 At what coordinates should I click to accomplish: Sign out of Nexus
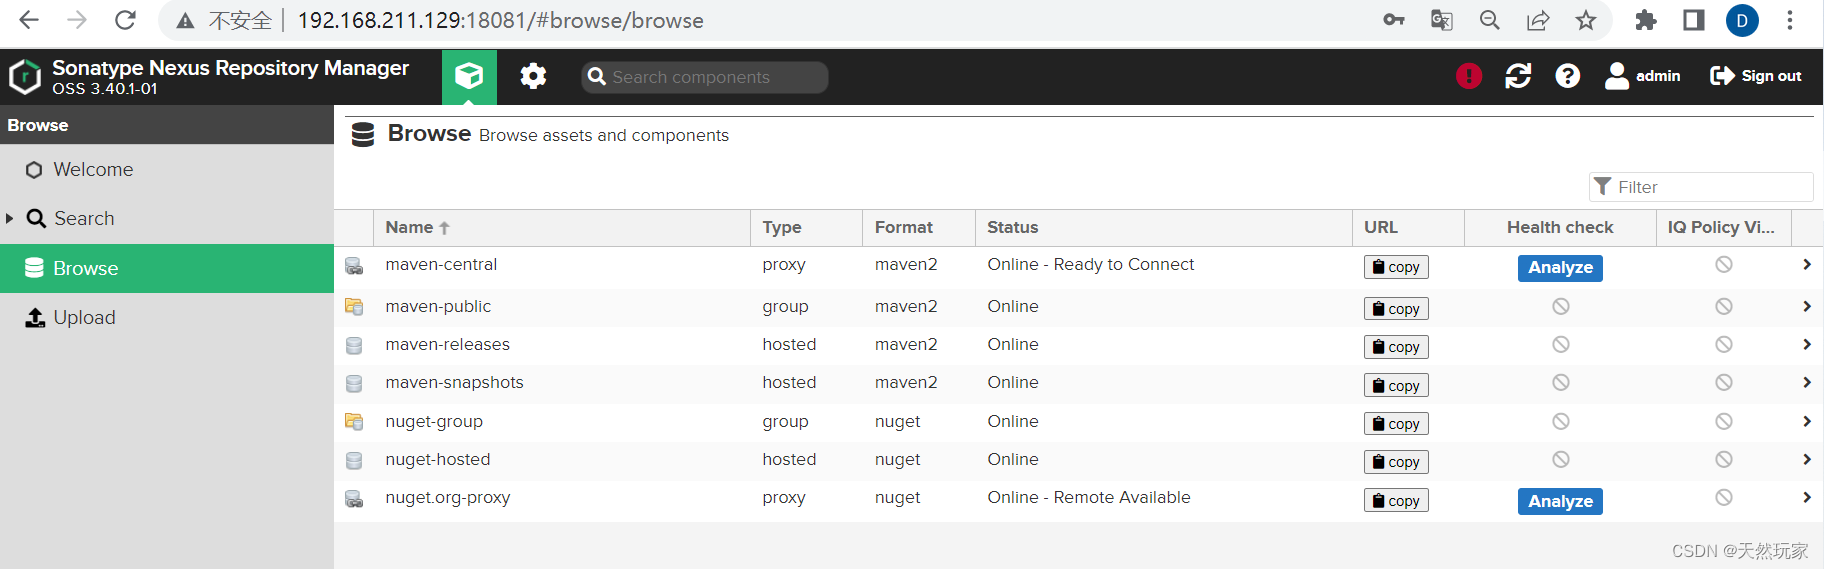1756,76
